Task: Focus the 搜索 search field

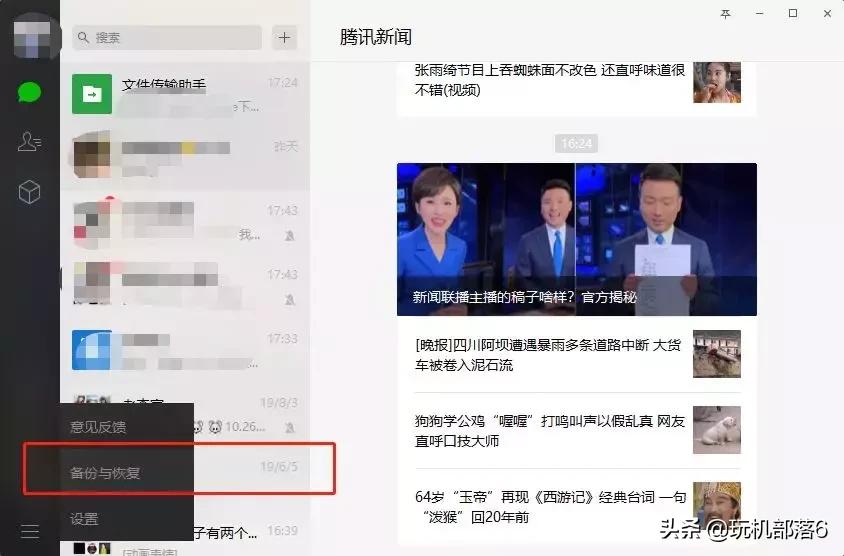Action: (167, 38)
